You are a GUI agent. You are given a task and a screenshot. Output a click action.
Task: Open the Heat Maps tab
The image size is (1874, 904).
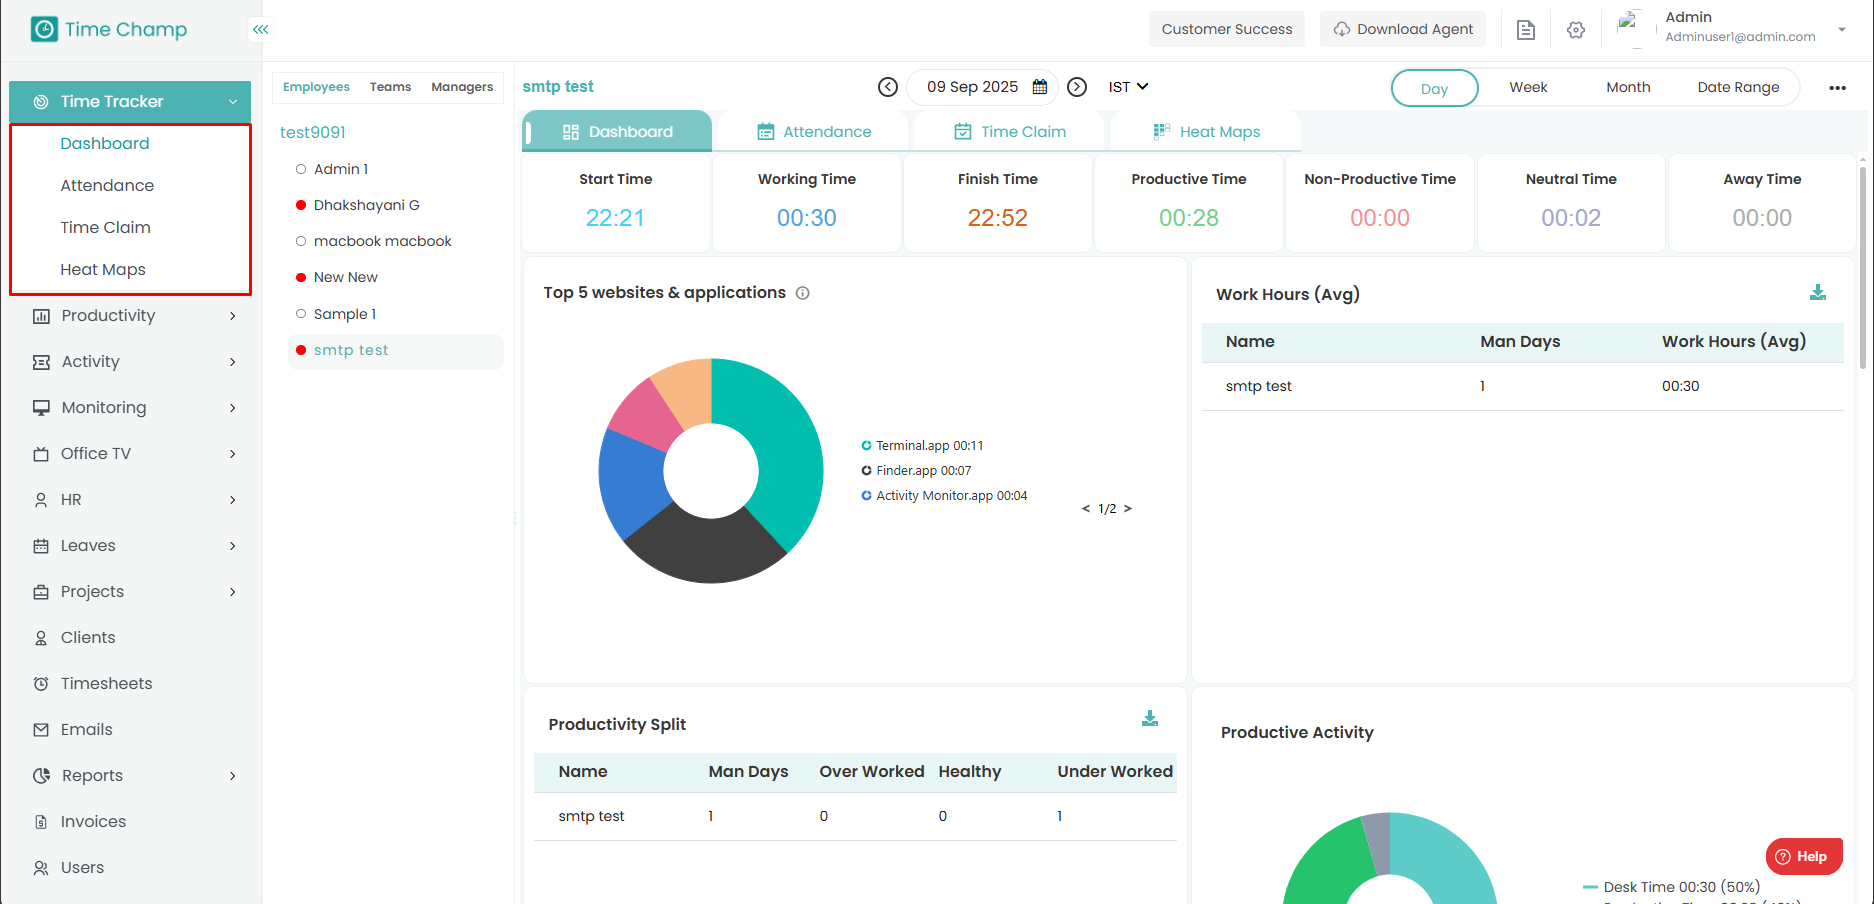(1206, 132)
